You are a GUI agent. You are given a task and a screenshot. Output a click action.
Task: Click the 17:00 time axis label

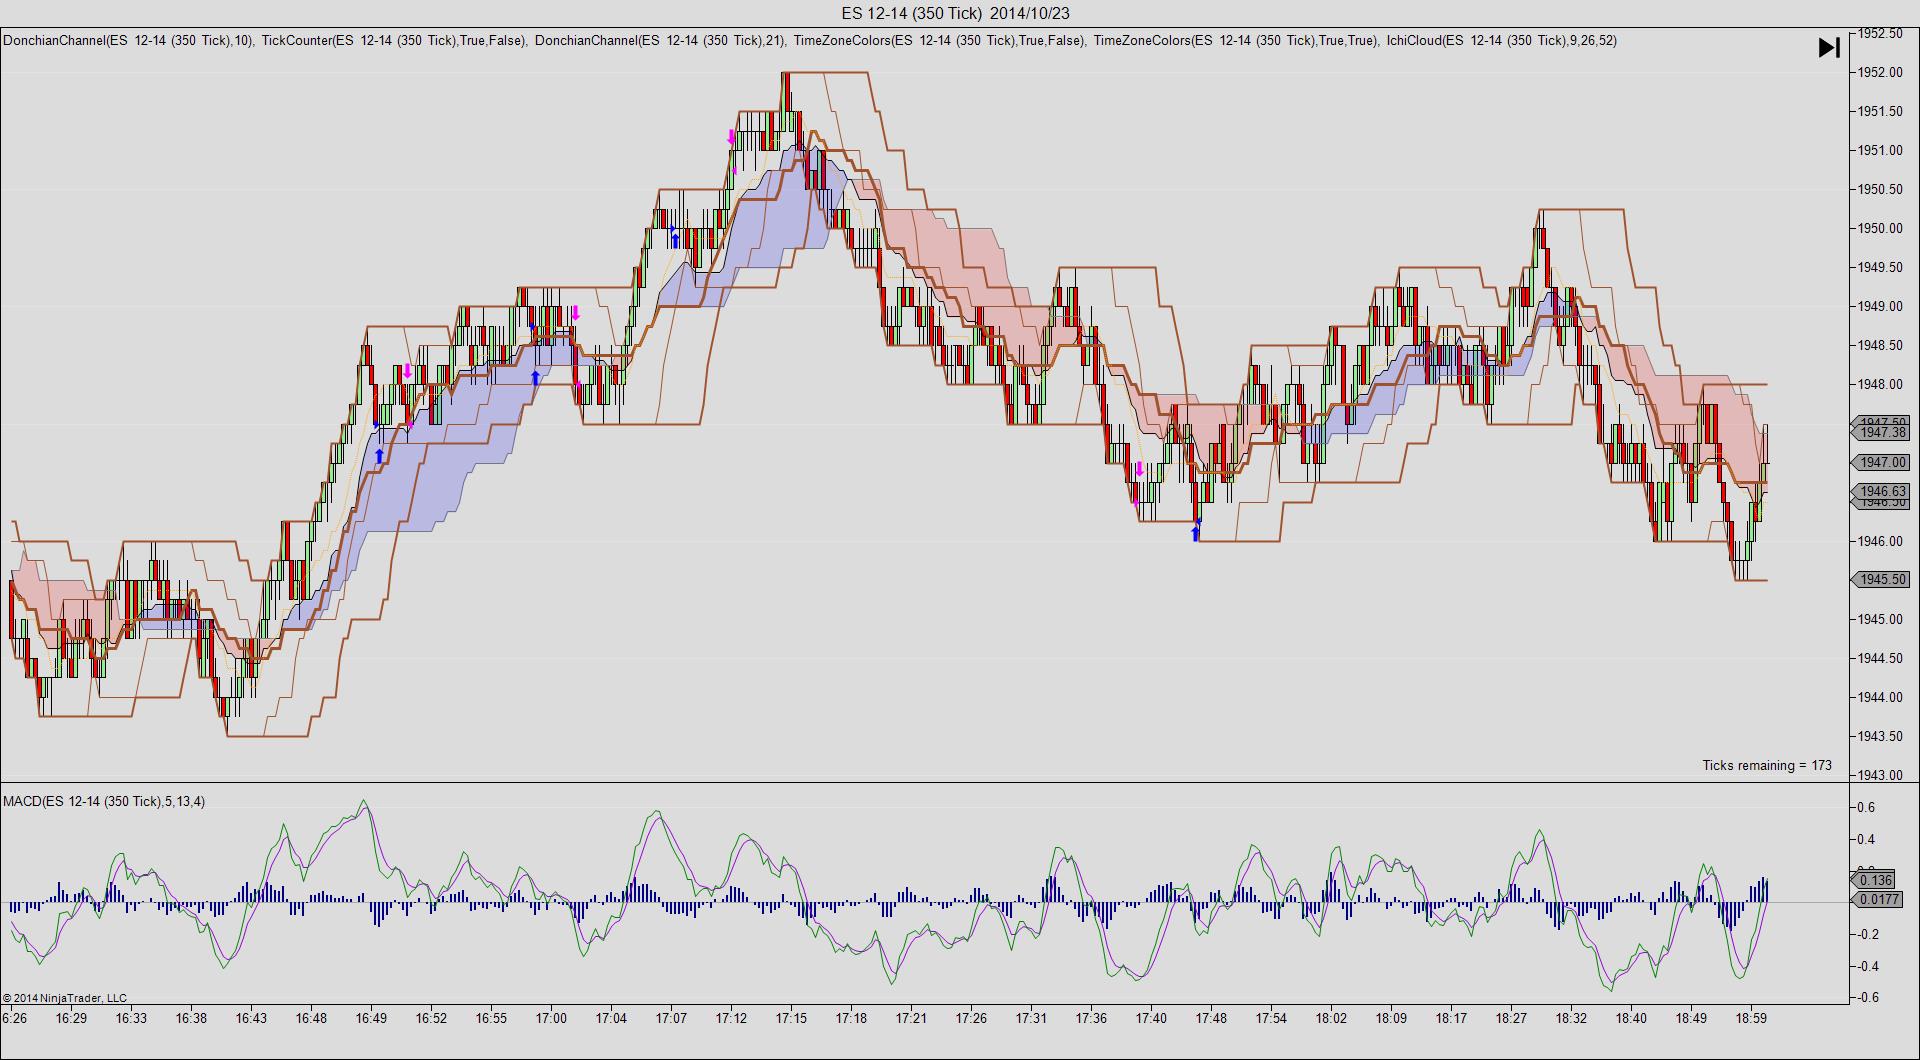click(551, 1018)
